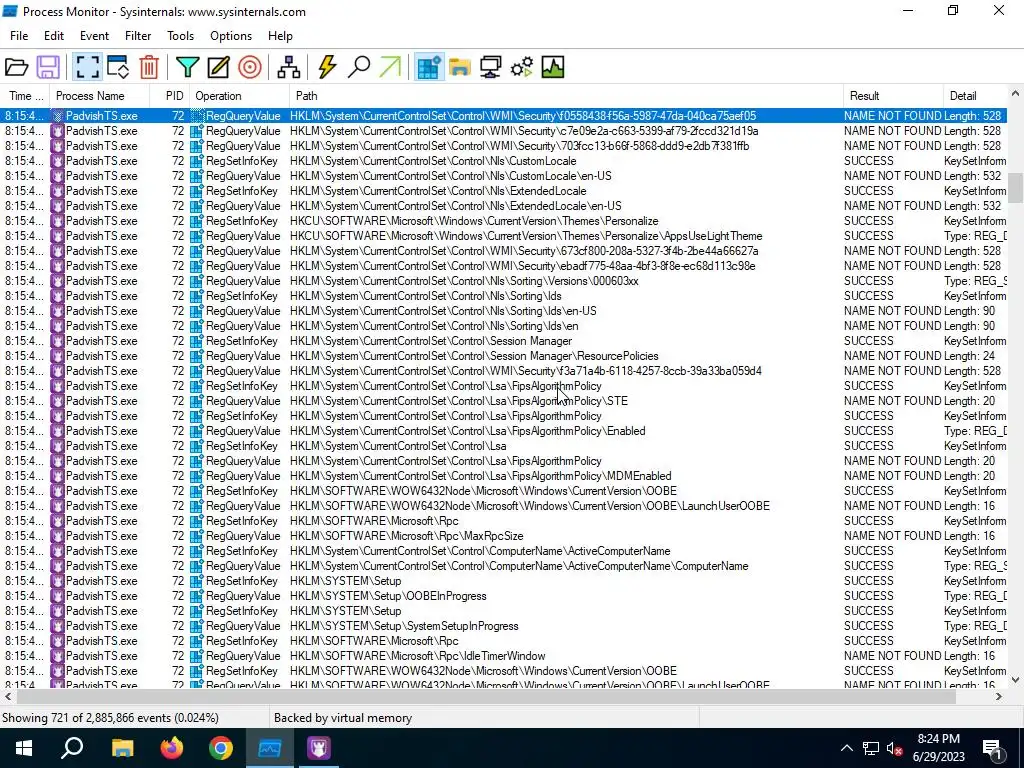1024x768 pixels.
Task: Click the Time column header
Action: [x=25, y=96]
